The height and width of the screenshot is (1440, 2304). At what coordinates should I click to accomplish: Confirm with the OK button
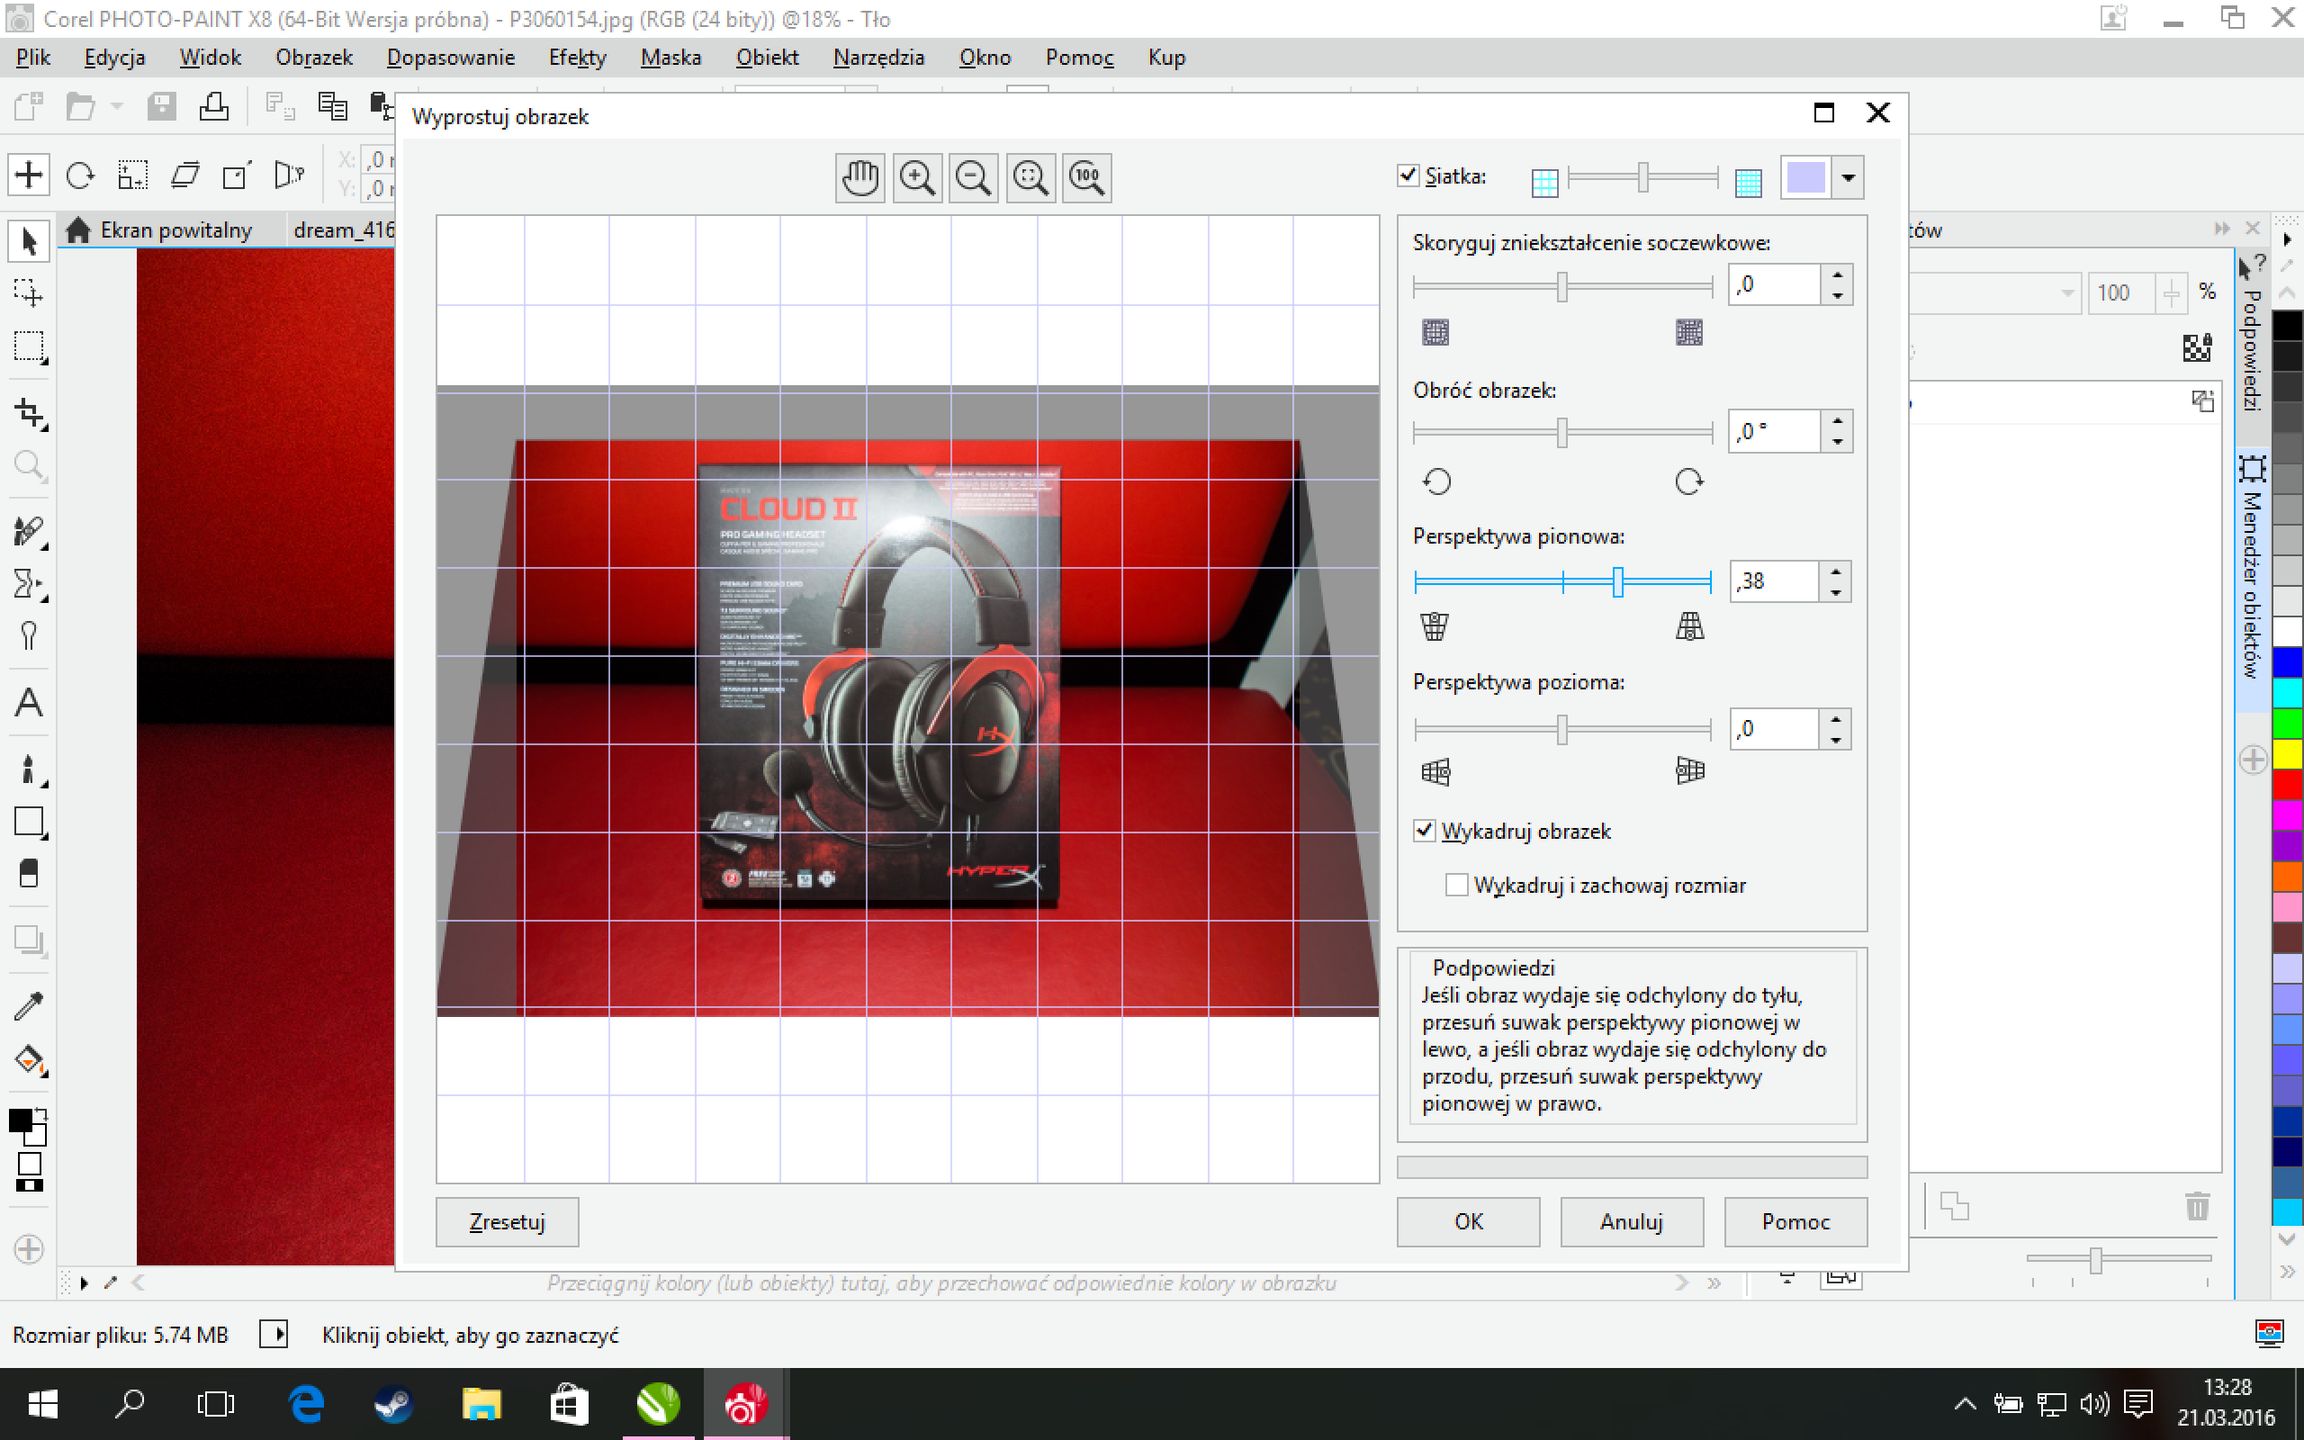pos(1468,1222)
